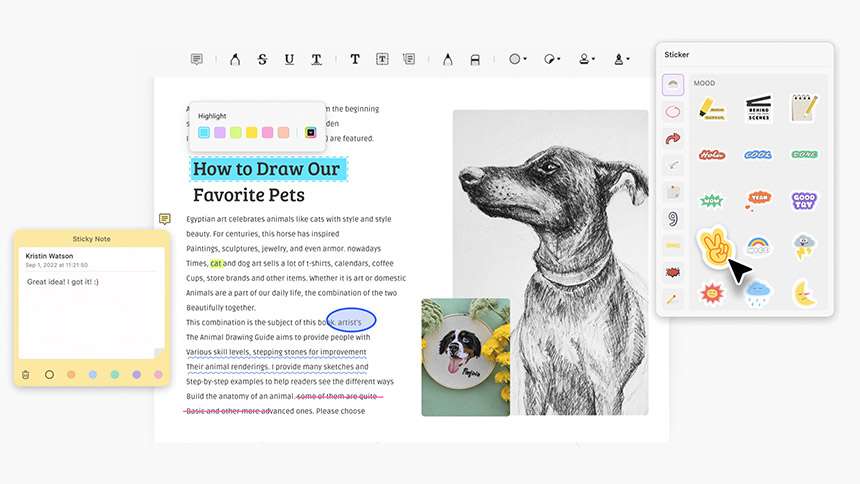Select the mood sticker category tab
The image size is (860, 484).
pyautogui.click(x=673, y=85)
